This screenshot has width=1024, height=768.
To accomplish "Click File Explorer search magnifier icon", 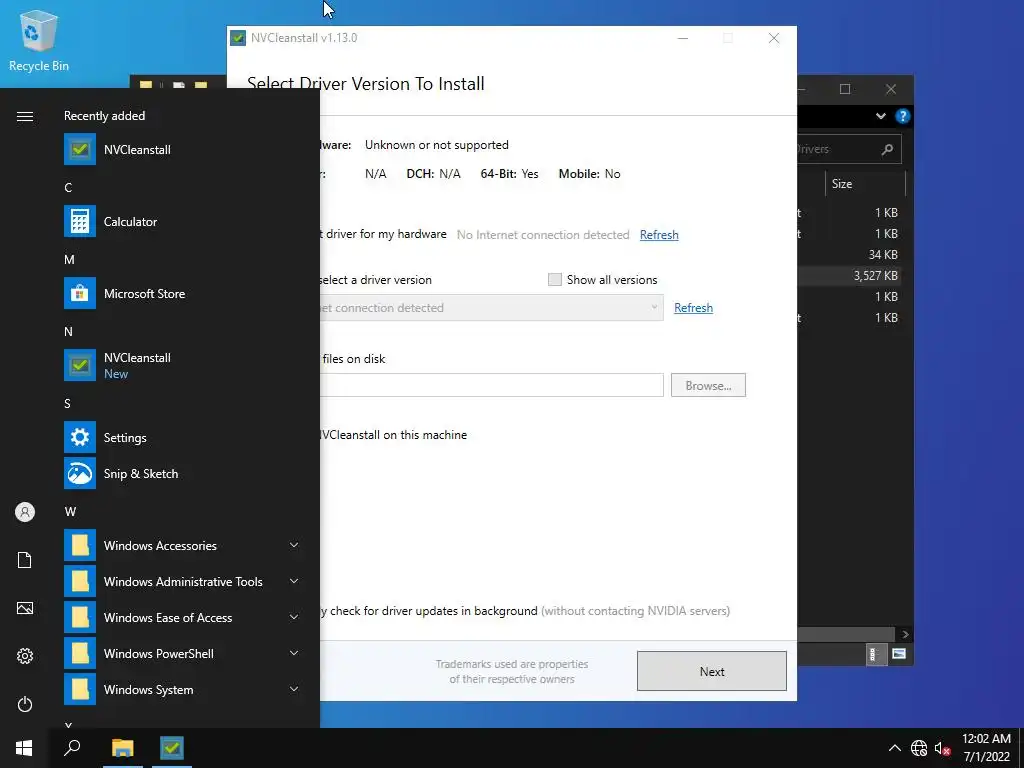I will point(887,150).
